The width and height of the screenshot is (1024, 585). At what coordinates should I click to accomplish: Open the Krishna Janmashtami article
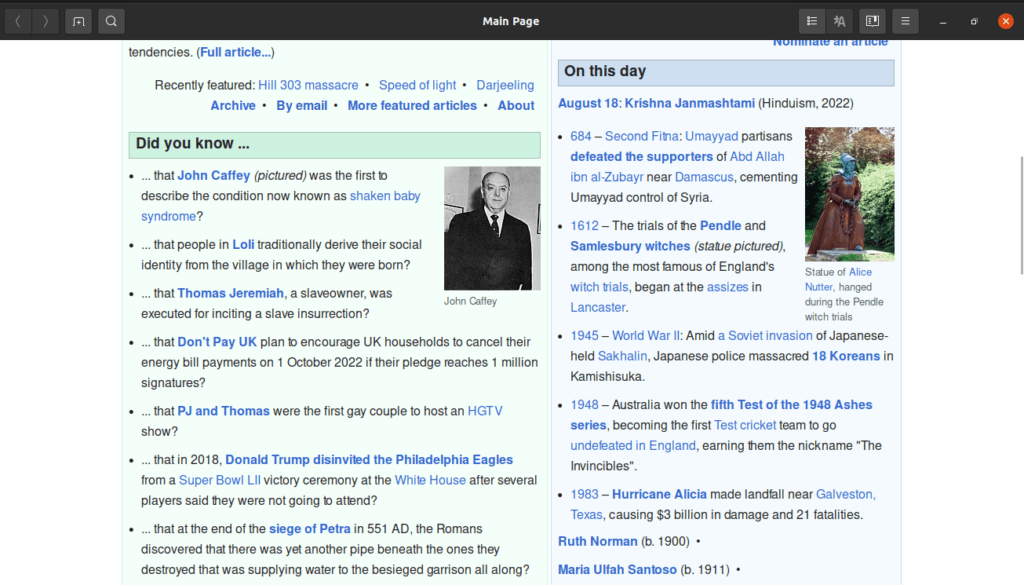pos(690,103)
